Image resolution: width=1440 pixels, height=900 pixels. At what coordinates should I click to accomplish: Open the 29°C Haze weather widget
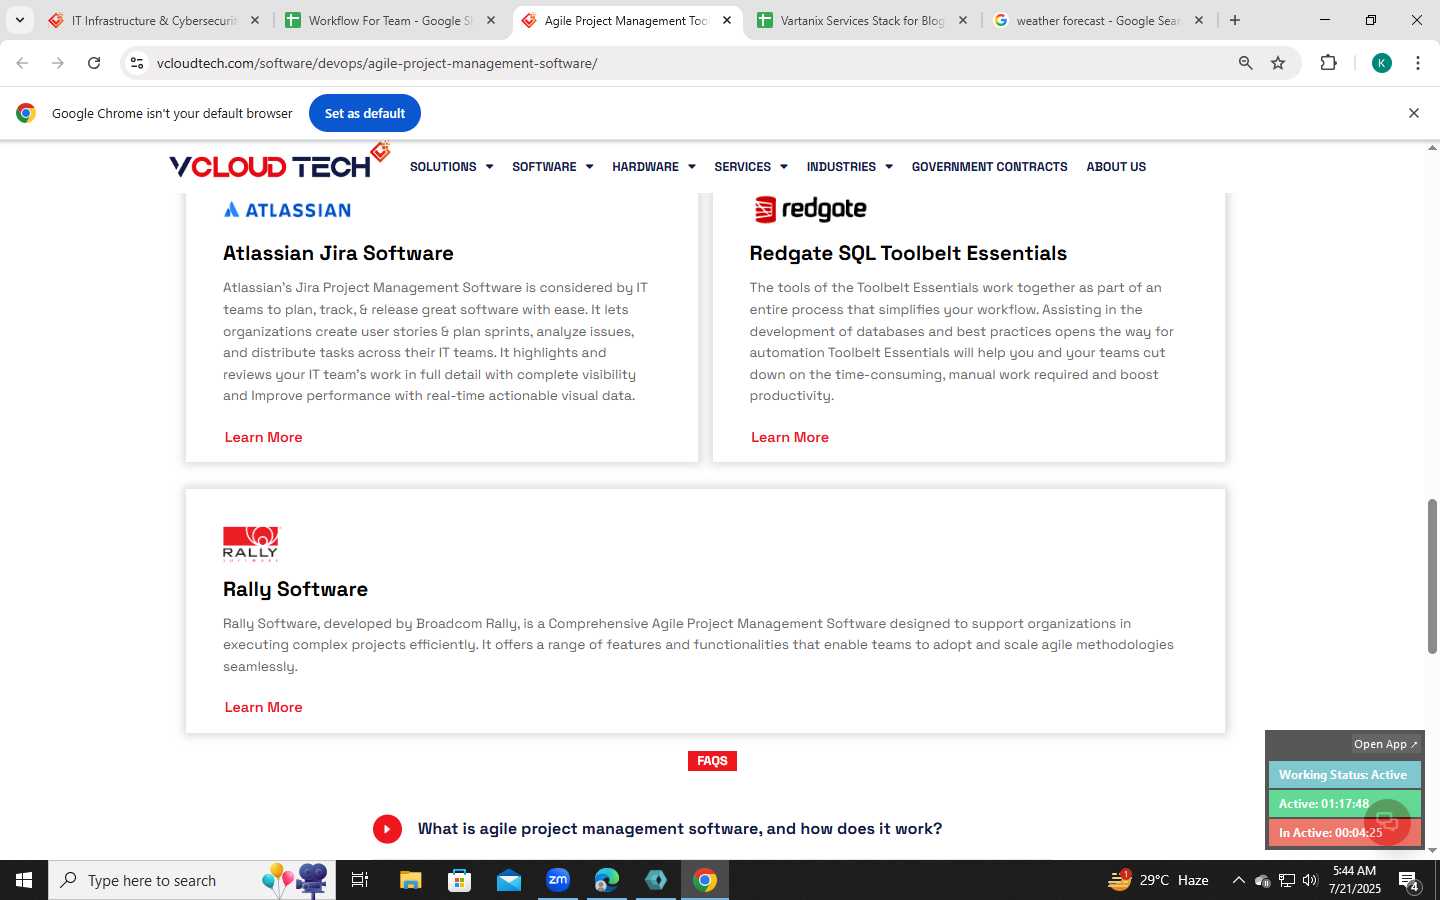click(1158, 880)
